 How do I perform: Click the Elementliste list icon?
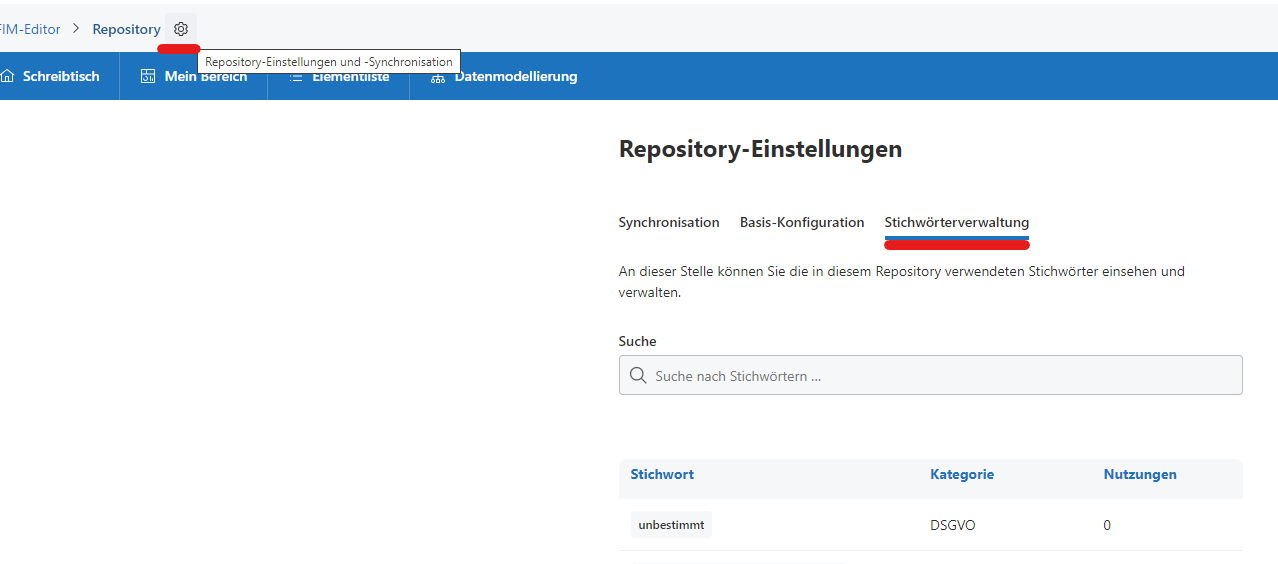(x=296, y=77)
